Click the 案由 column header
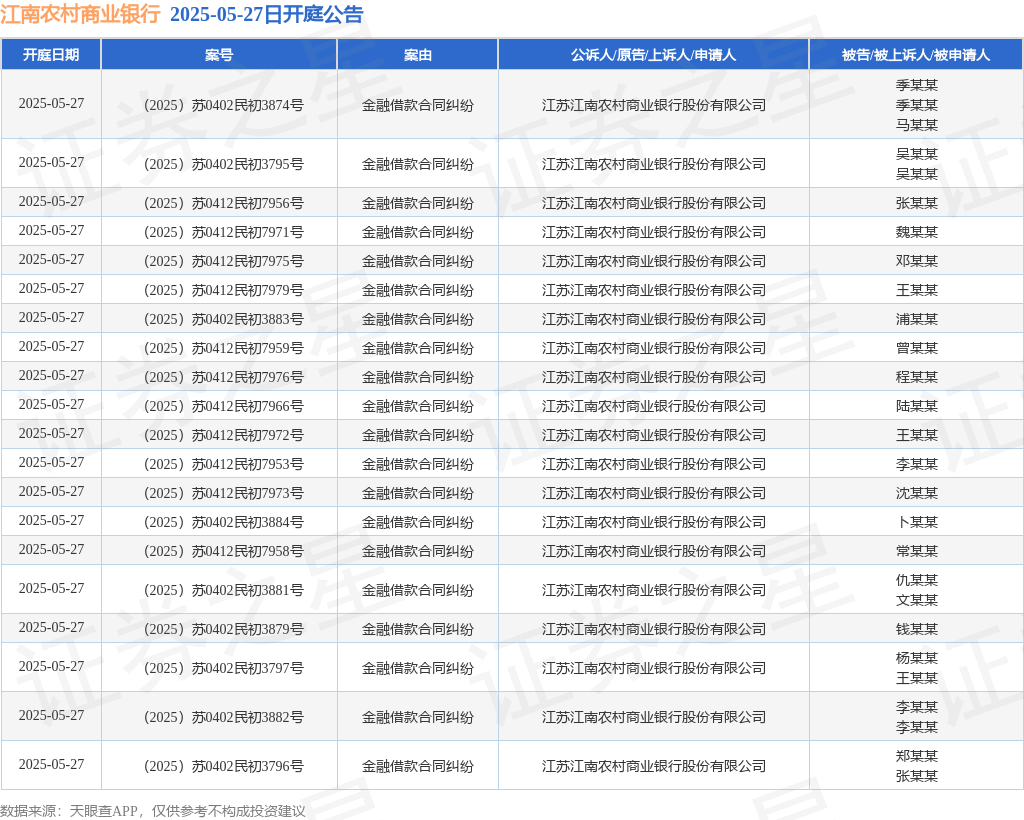 (417, 55)
